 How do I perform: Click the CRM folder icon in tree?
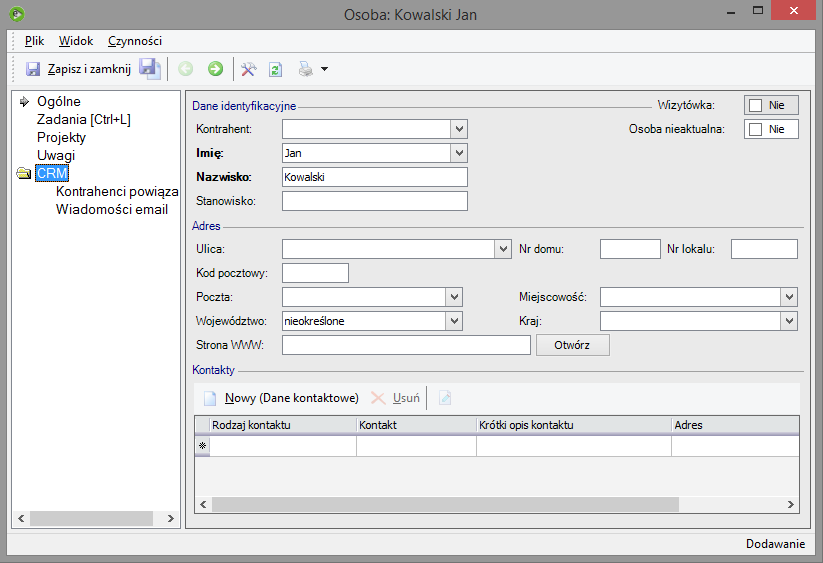click(24, 173)
